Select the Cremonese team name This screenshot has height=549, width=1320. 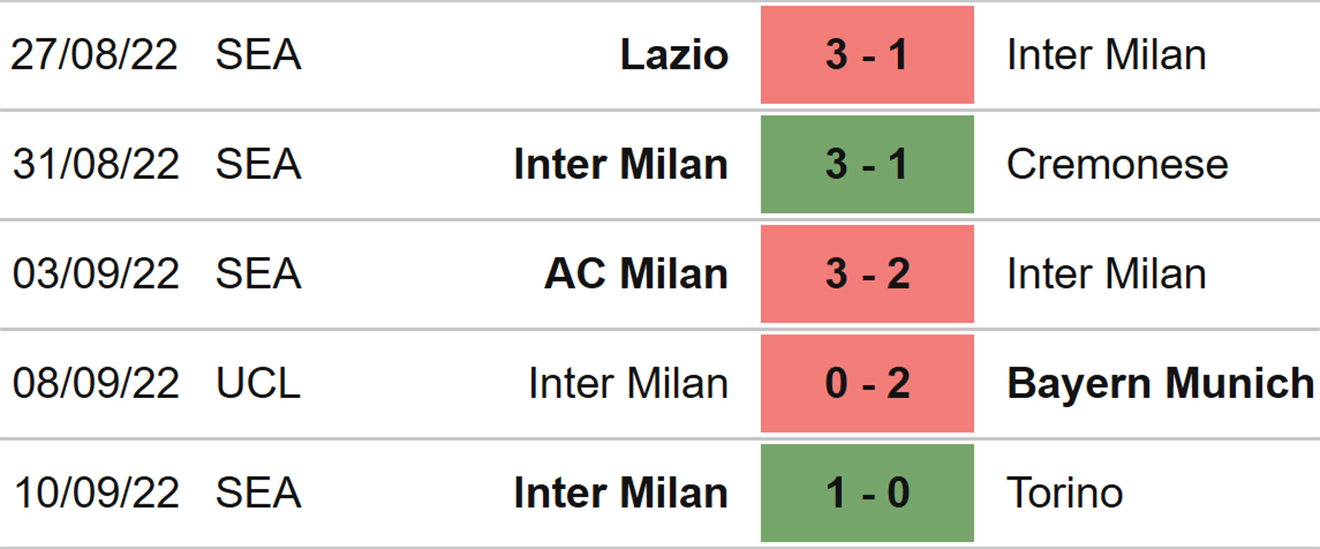point(1117,165)
